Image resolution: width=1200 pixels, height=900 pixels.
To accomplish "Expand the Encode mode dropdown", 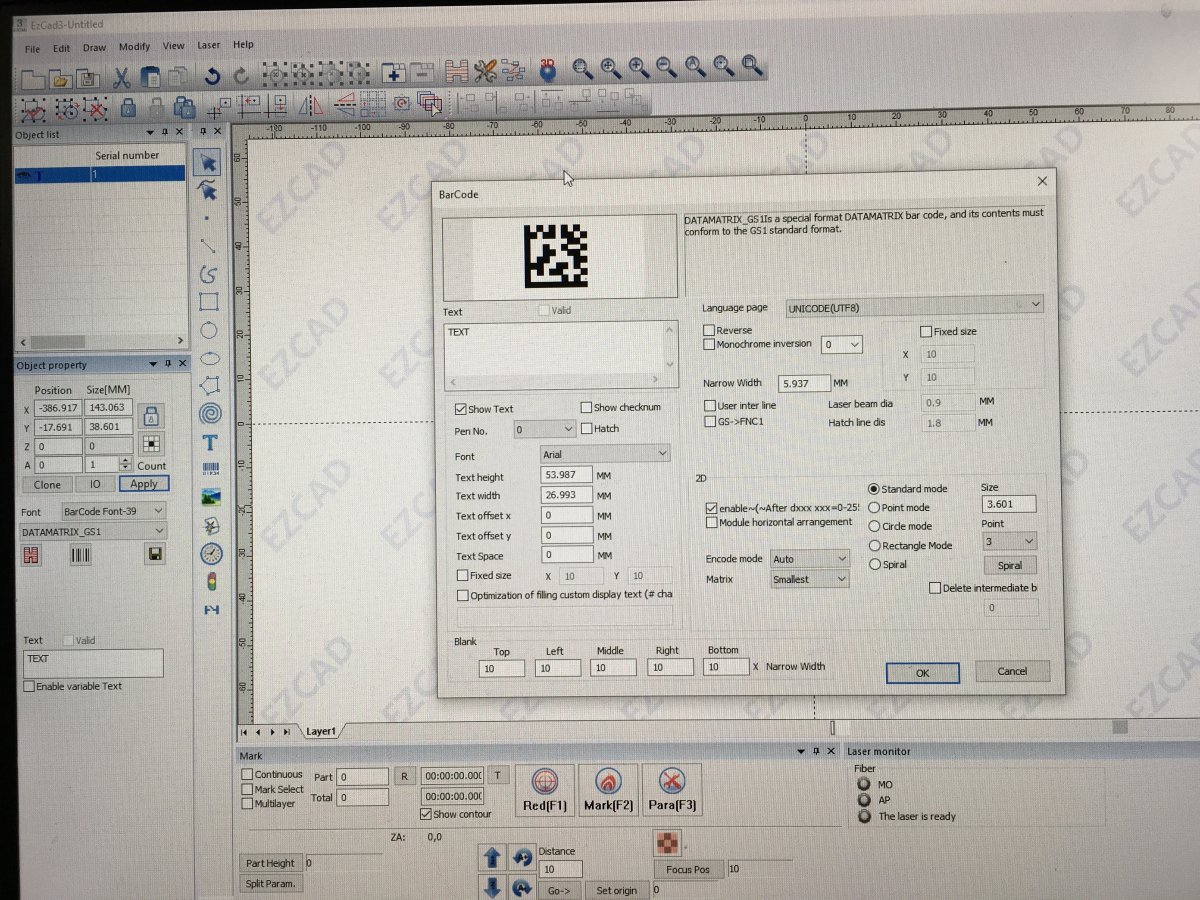I will point(809,559).
